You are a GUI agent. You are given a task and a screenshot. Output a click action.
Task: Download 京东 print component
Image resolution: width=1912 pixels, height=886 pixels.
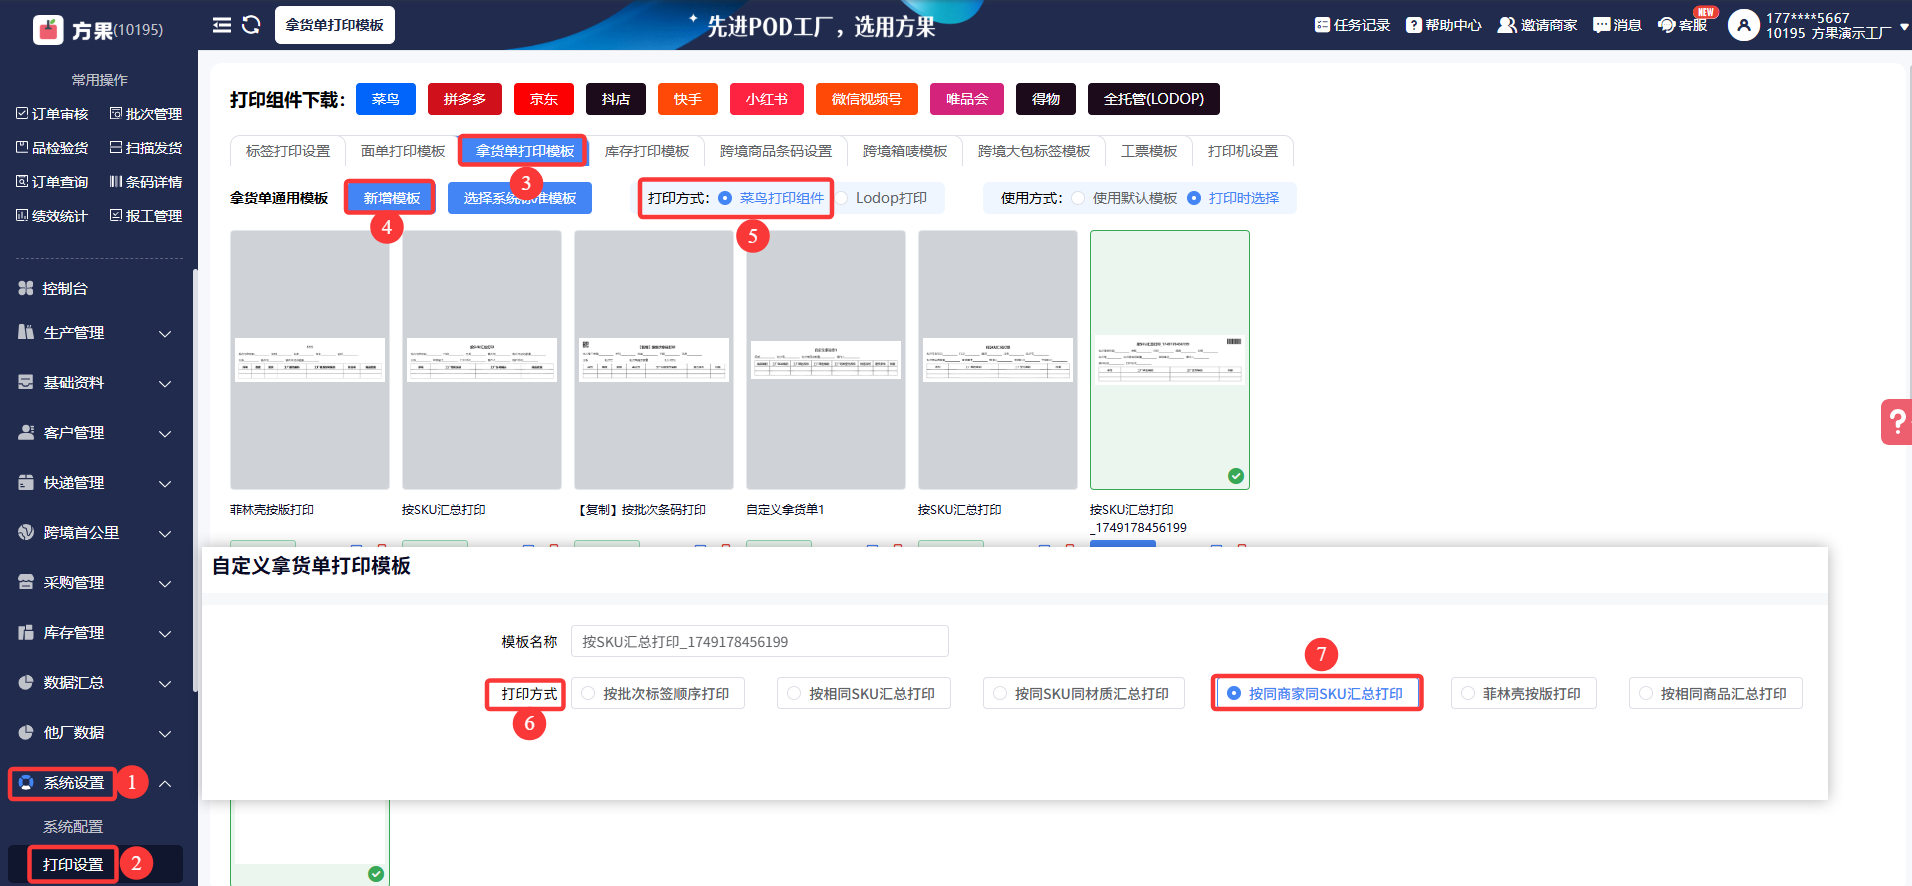pos(544,99)
